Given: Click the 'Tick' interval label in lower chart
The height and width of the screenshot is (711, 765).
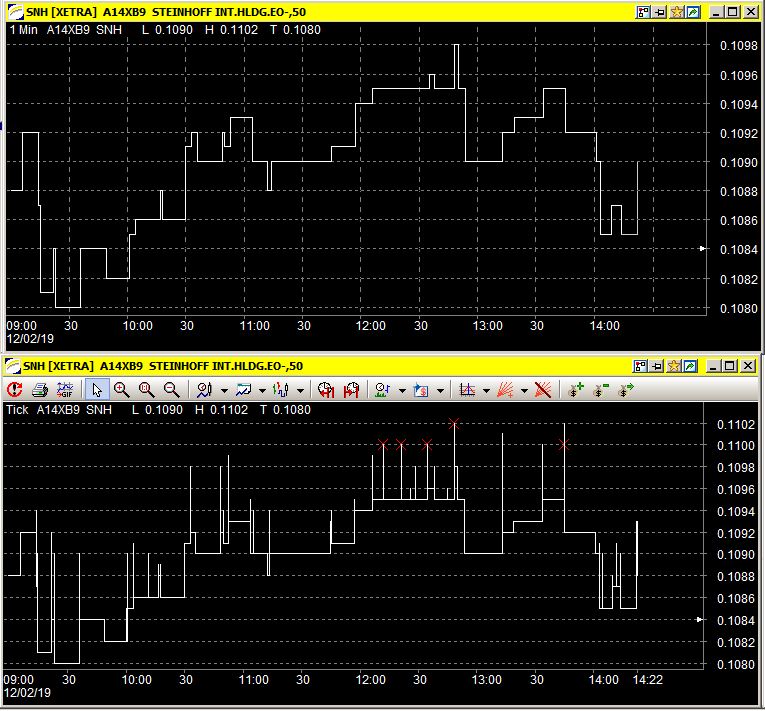Looking at the screenshot, I should tap(17, 410).
